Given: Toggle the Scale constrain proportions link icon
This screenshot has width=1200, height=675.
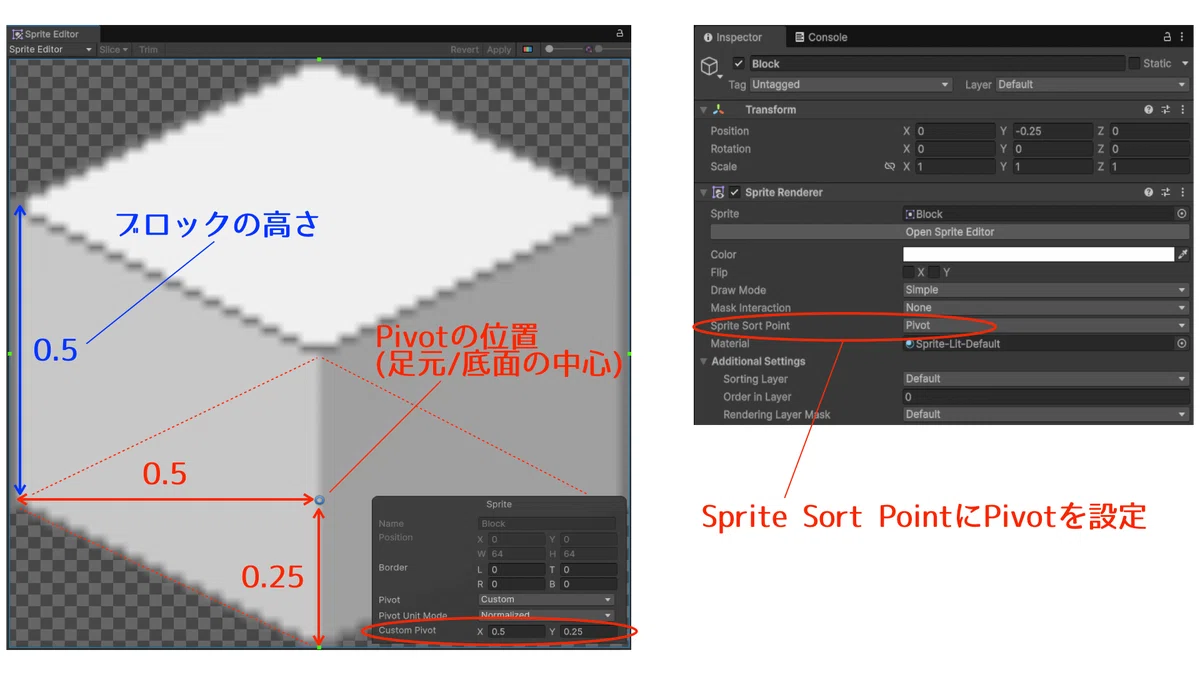Looking at the screenshot, I should pos(890,167).
